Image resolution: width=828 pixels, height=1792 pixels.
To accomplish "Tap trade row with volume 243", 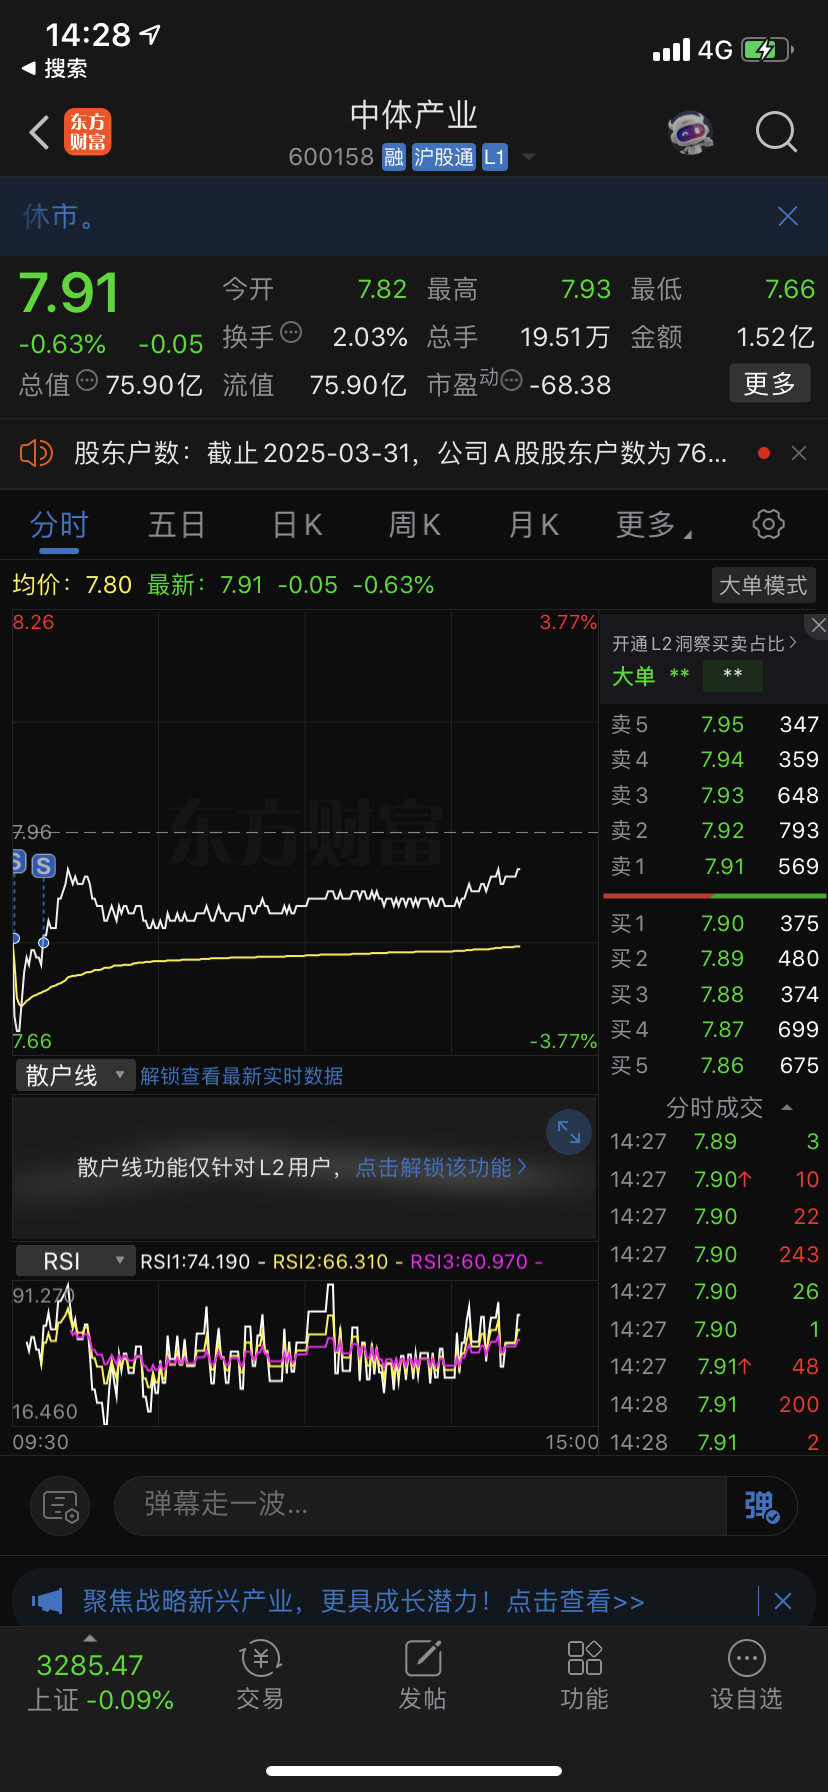I will pos(714,1254).
